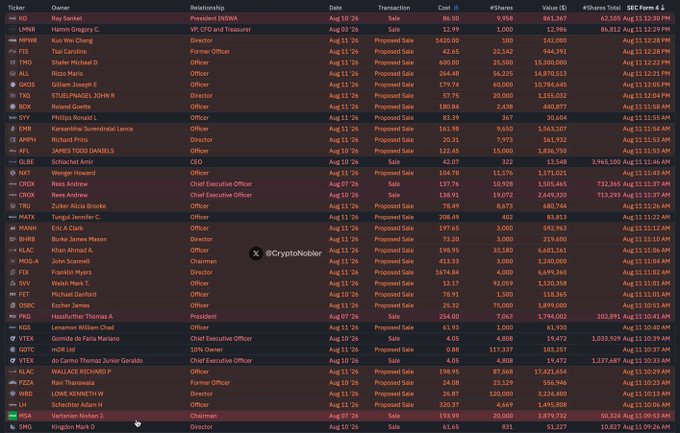Click the ALL company logo icon

pyautogui.click(x=13, y=74)
